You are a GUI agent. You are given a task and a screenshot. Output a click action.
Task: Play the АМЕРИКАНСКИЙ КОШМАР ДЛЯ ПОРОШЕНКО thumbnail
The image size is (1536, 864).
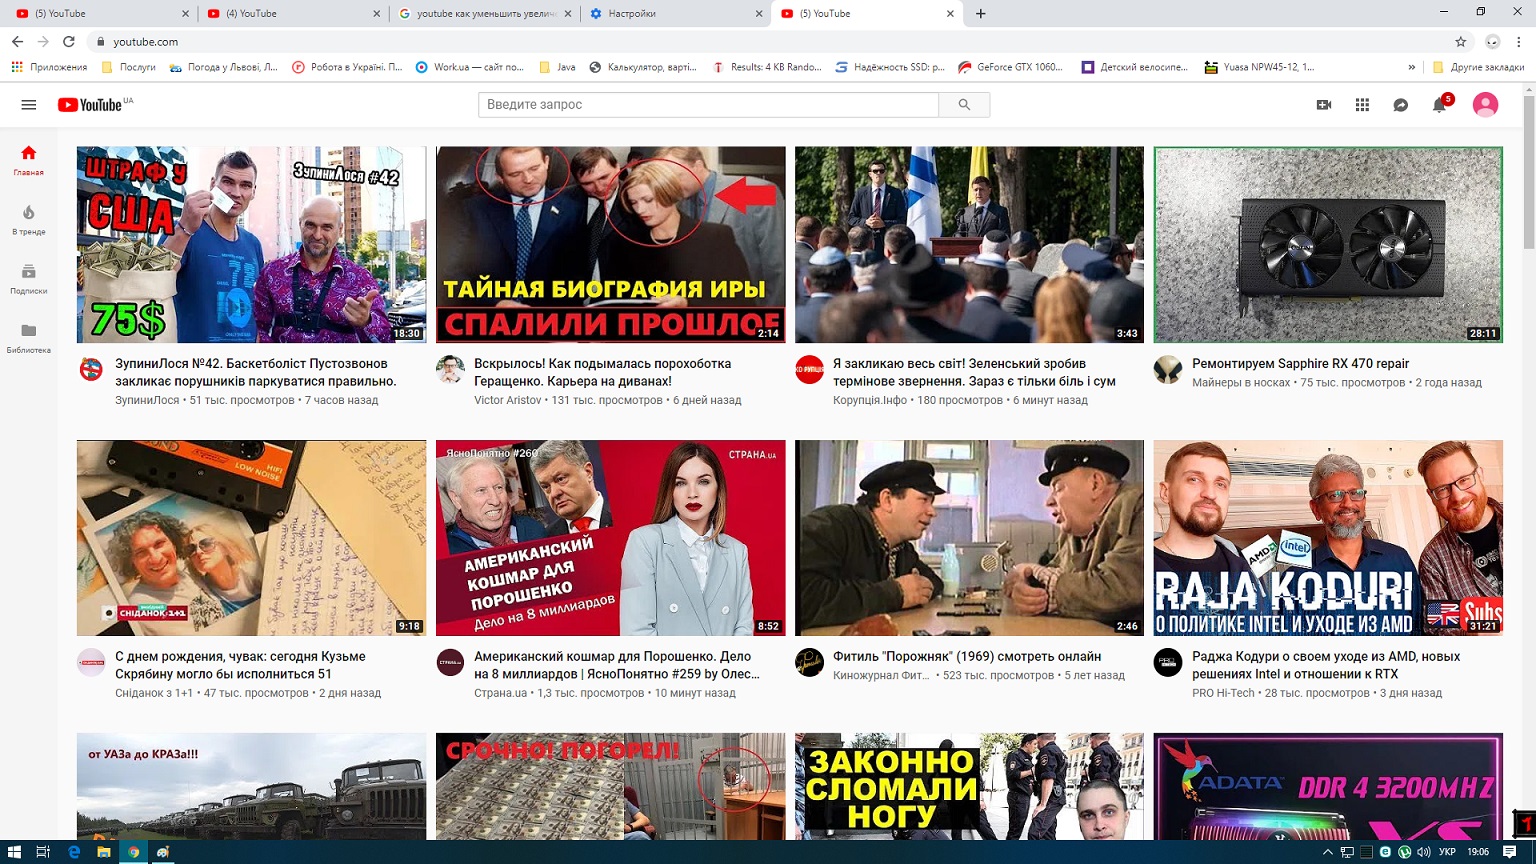click(610, 538)
